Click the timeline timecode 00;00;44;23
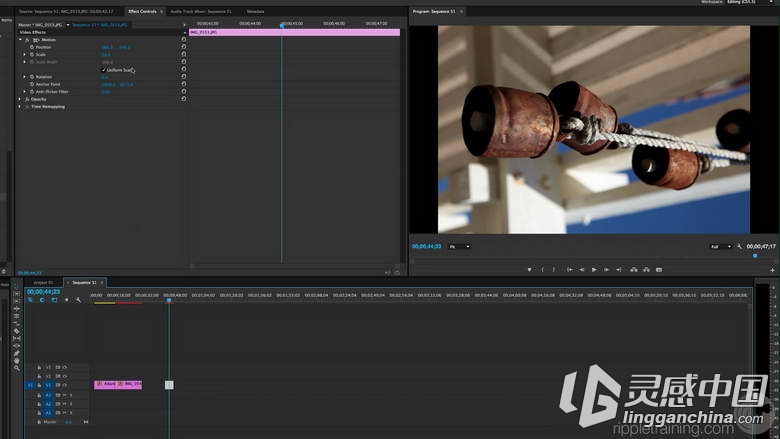The image size is (780, 439). pos(43,292)
